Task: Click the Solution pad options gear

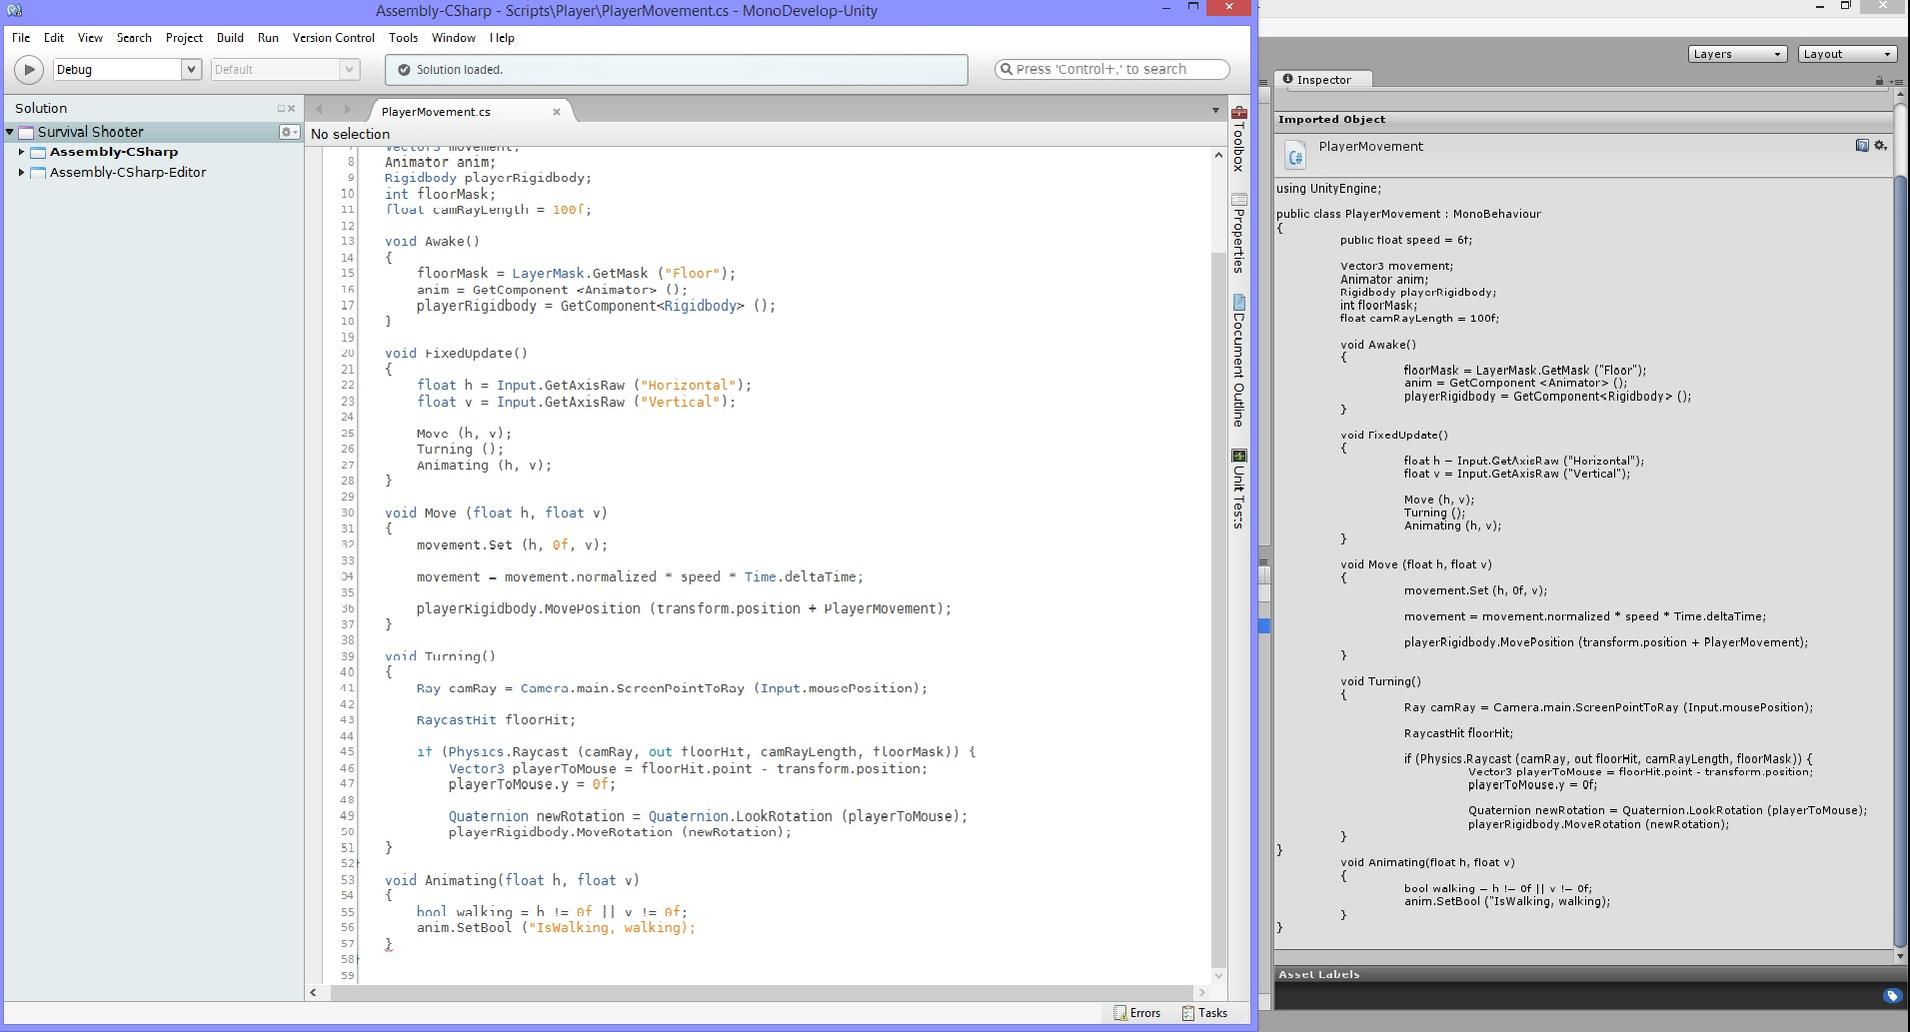Action: click(x=288, y=131)
